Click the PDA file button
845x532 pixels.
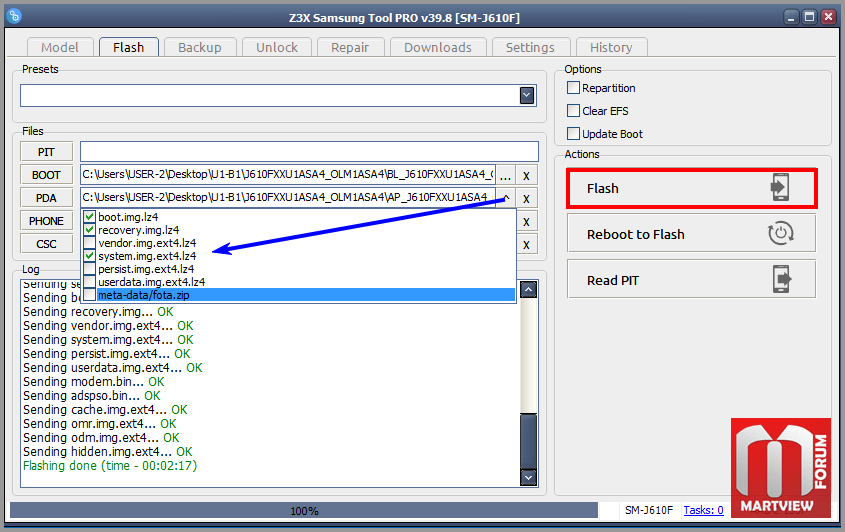pos(46,198)
